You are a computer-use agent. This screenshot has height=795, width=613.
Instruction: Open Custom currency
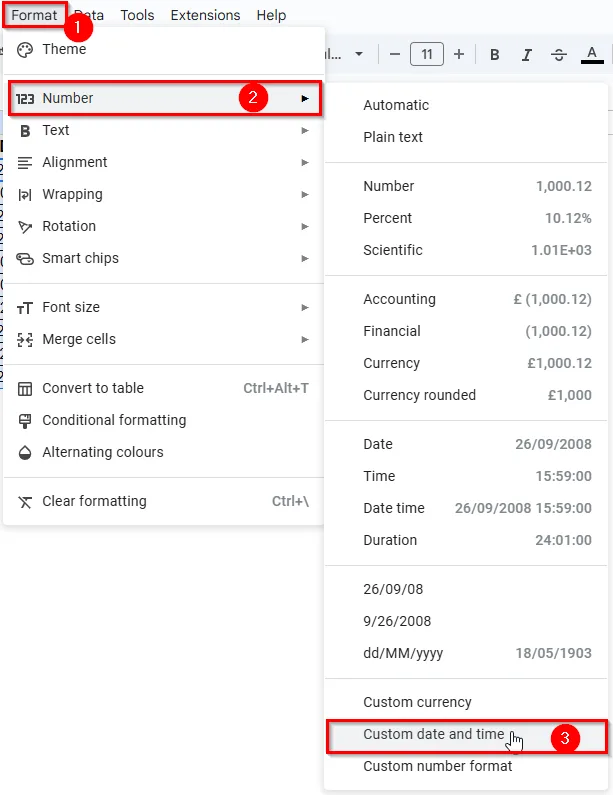pyautogui.click(x=466, y=703)
